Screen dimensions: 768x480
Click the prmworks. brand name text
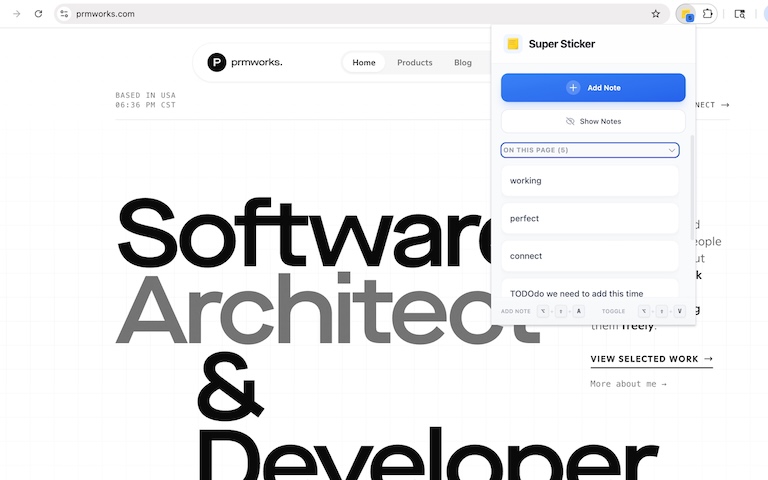[x=257, y=62]
